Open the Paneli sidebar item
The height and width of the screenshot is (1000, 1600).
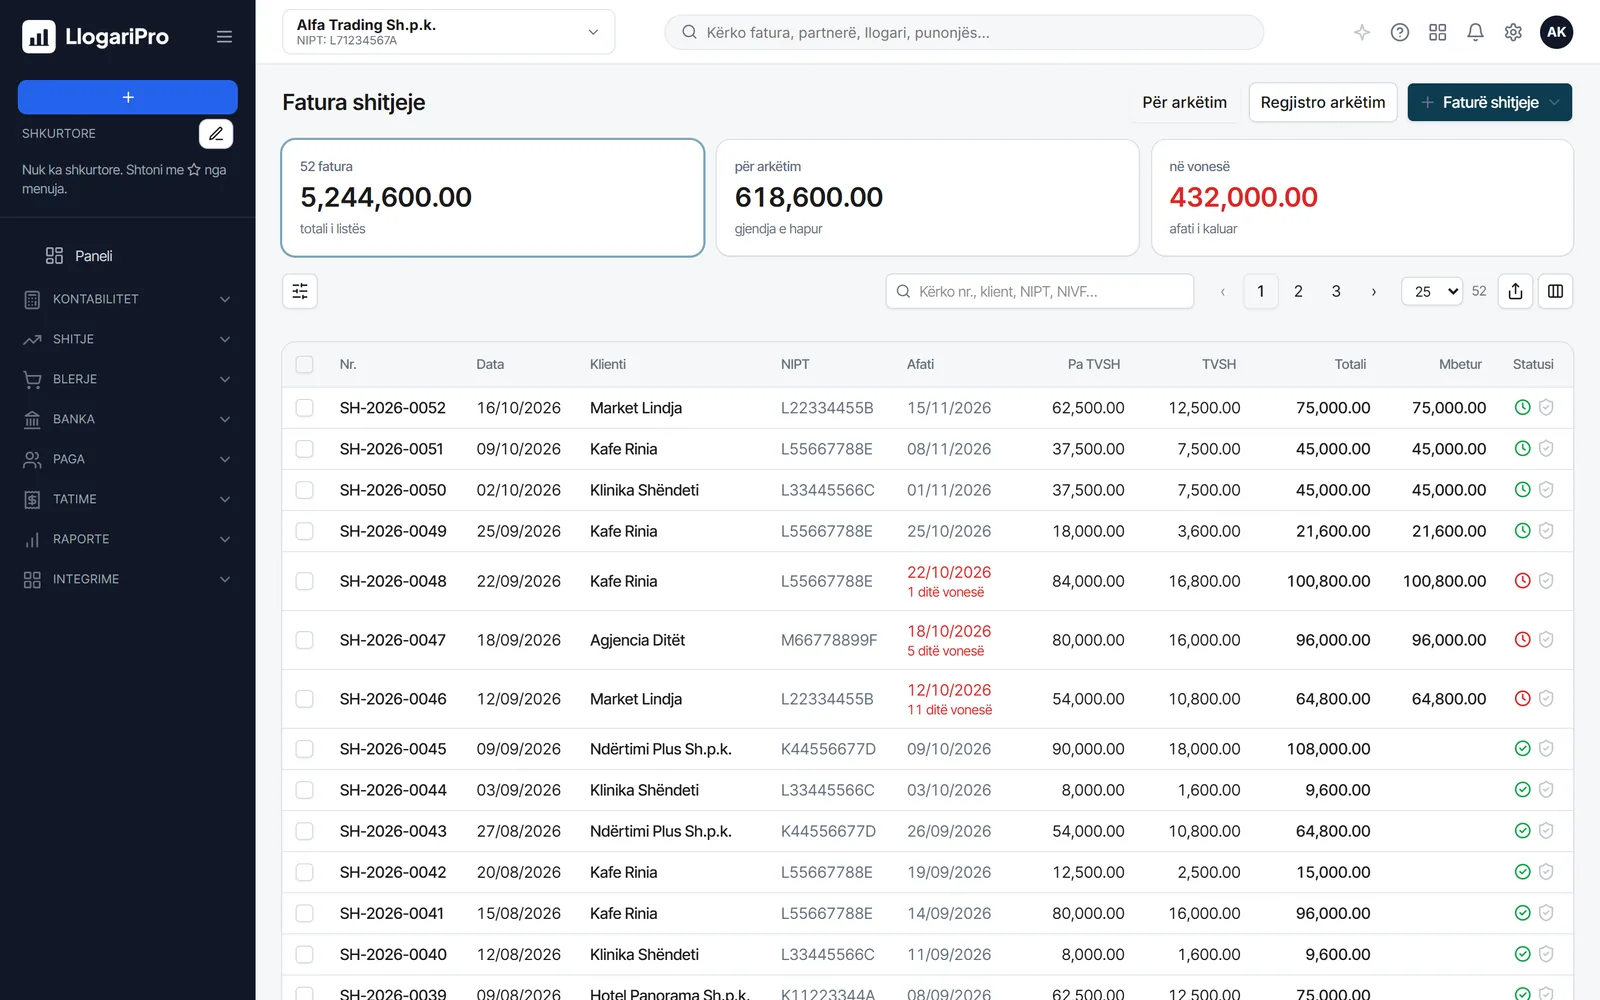coord(127,256)
